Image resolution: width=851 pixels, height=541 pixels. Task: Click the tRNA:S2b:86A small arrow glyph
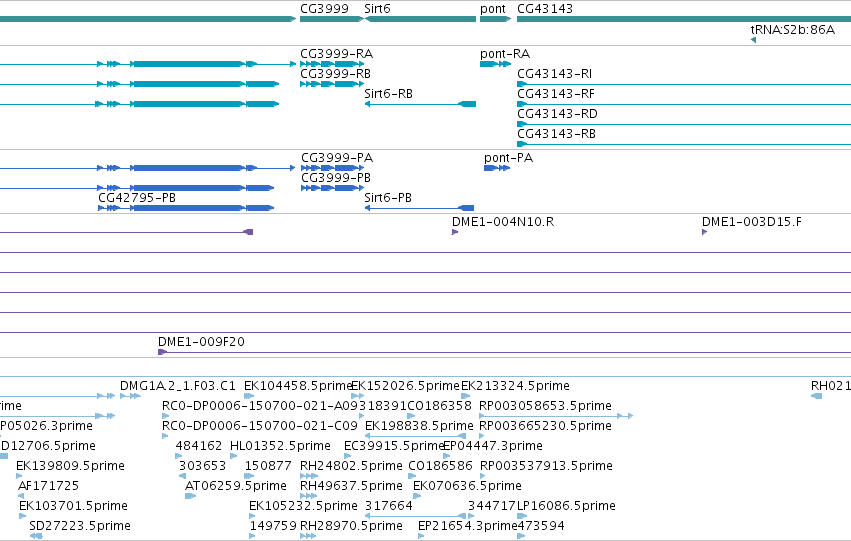tap(753, 40)
